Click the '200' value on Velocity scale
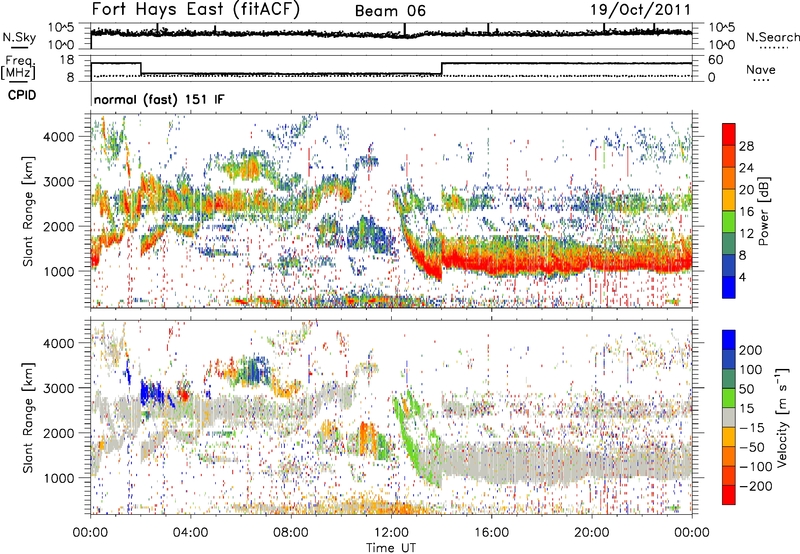 click(x=751, y=350)
